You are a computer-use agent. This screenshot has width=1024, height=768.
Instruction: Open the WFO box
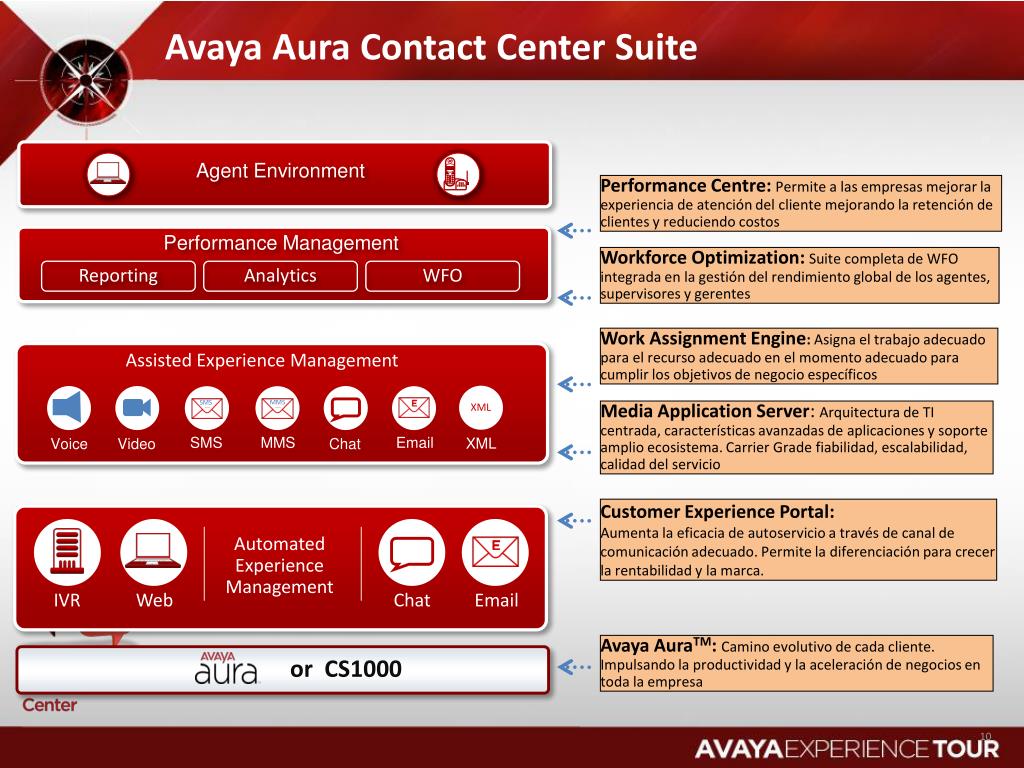[x=443, y=276]
